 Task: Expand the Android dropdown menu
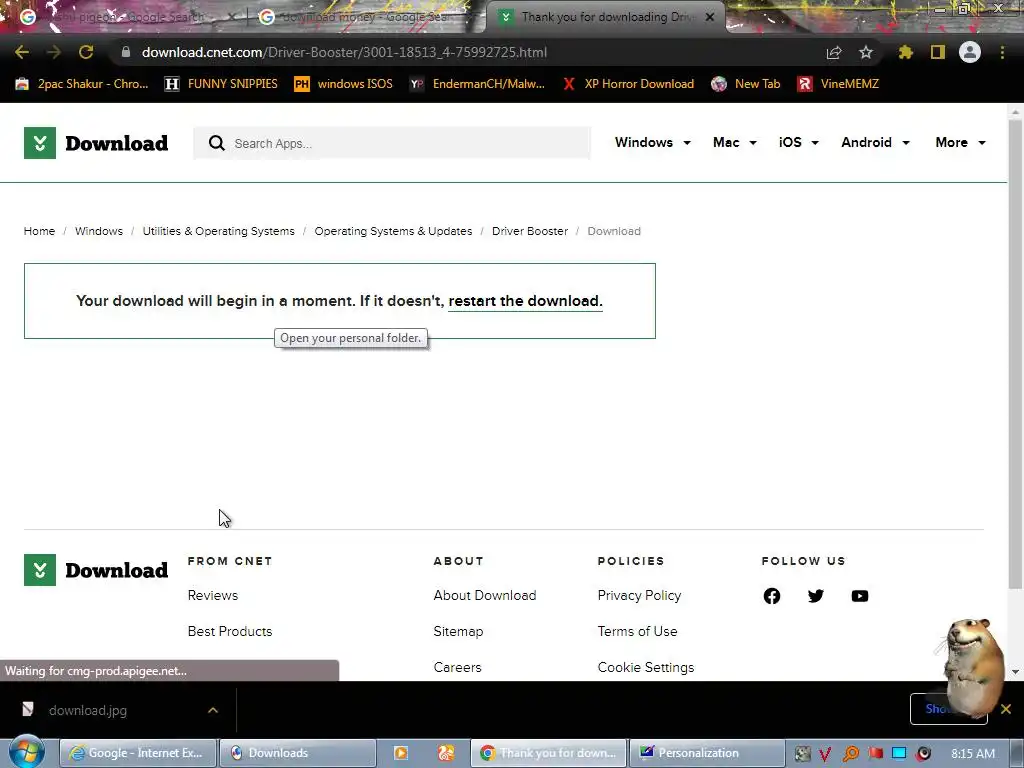[875, 142]
